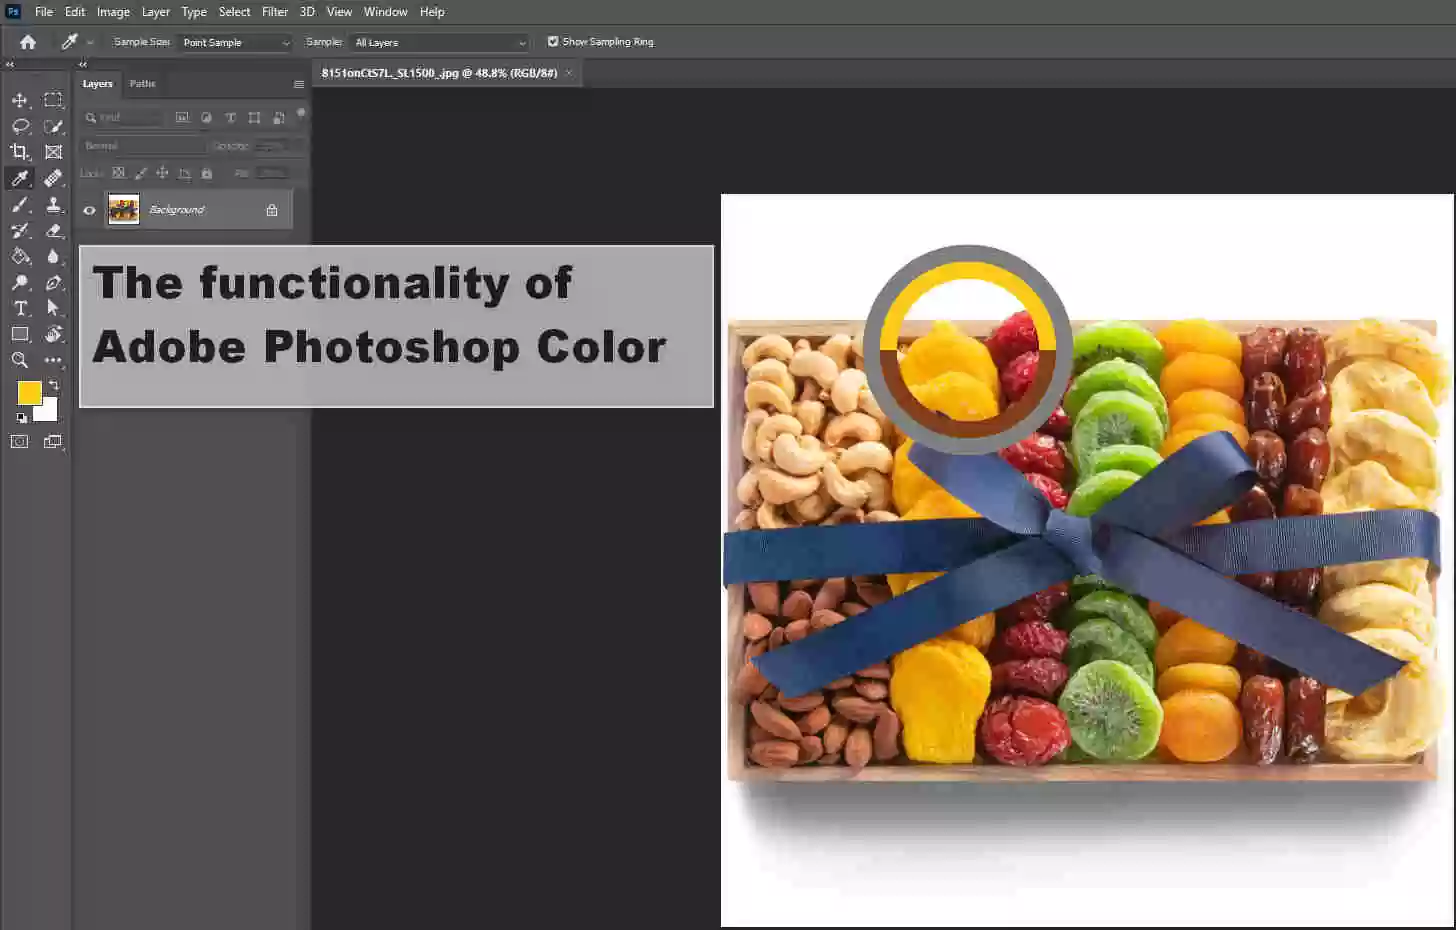Screen dimensions: 1456x930
Task: Select the Zoom tool
Action: 19,360
